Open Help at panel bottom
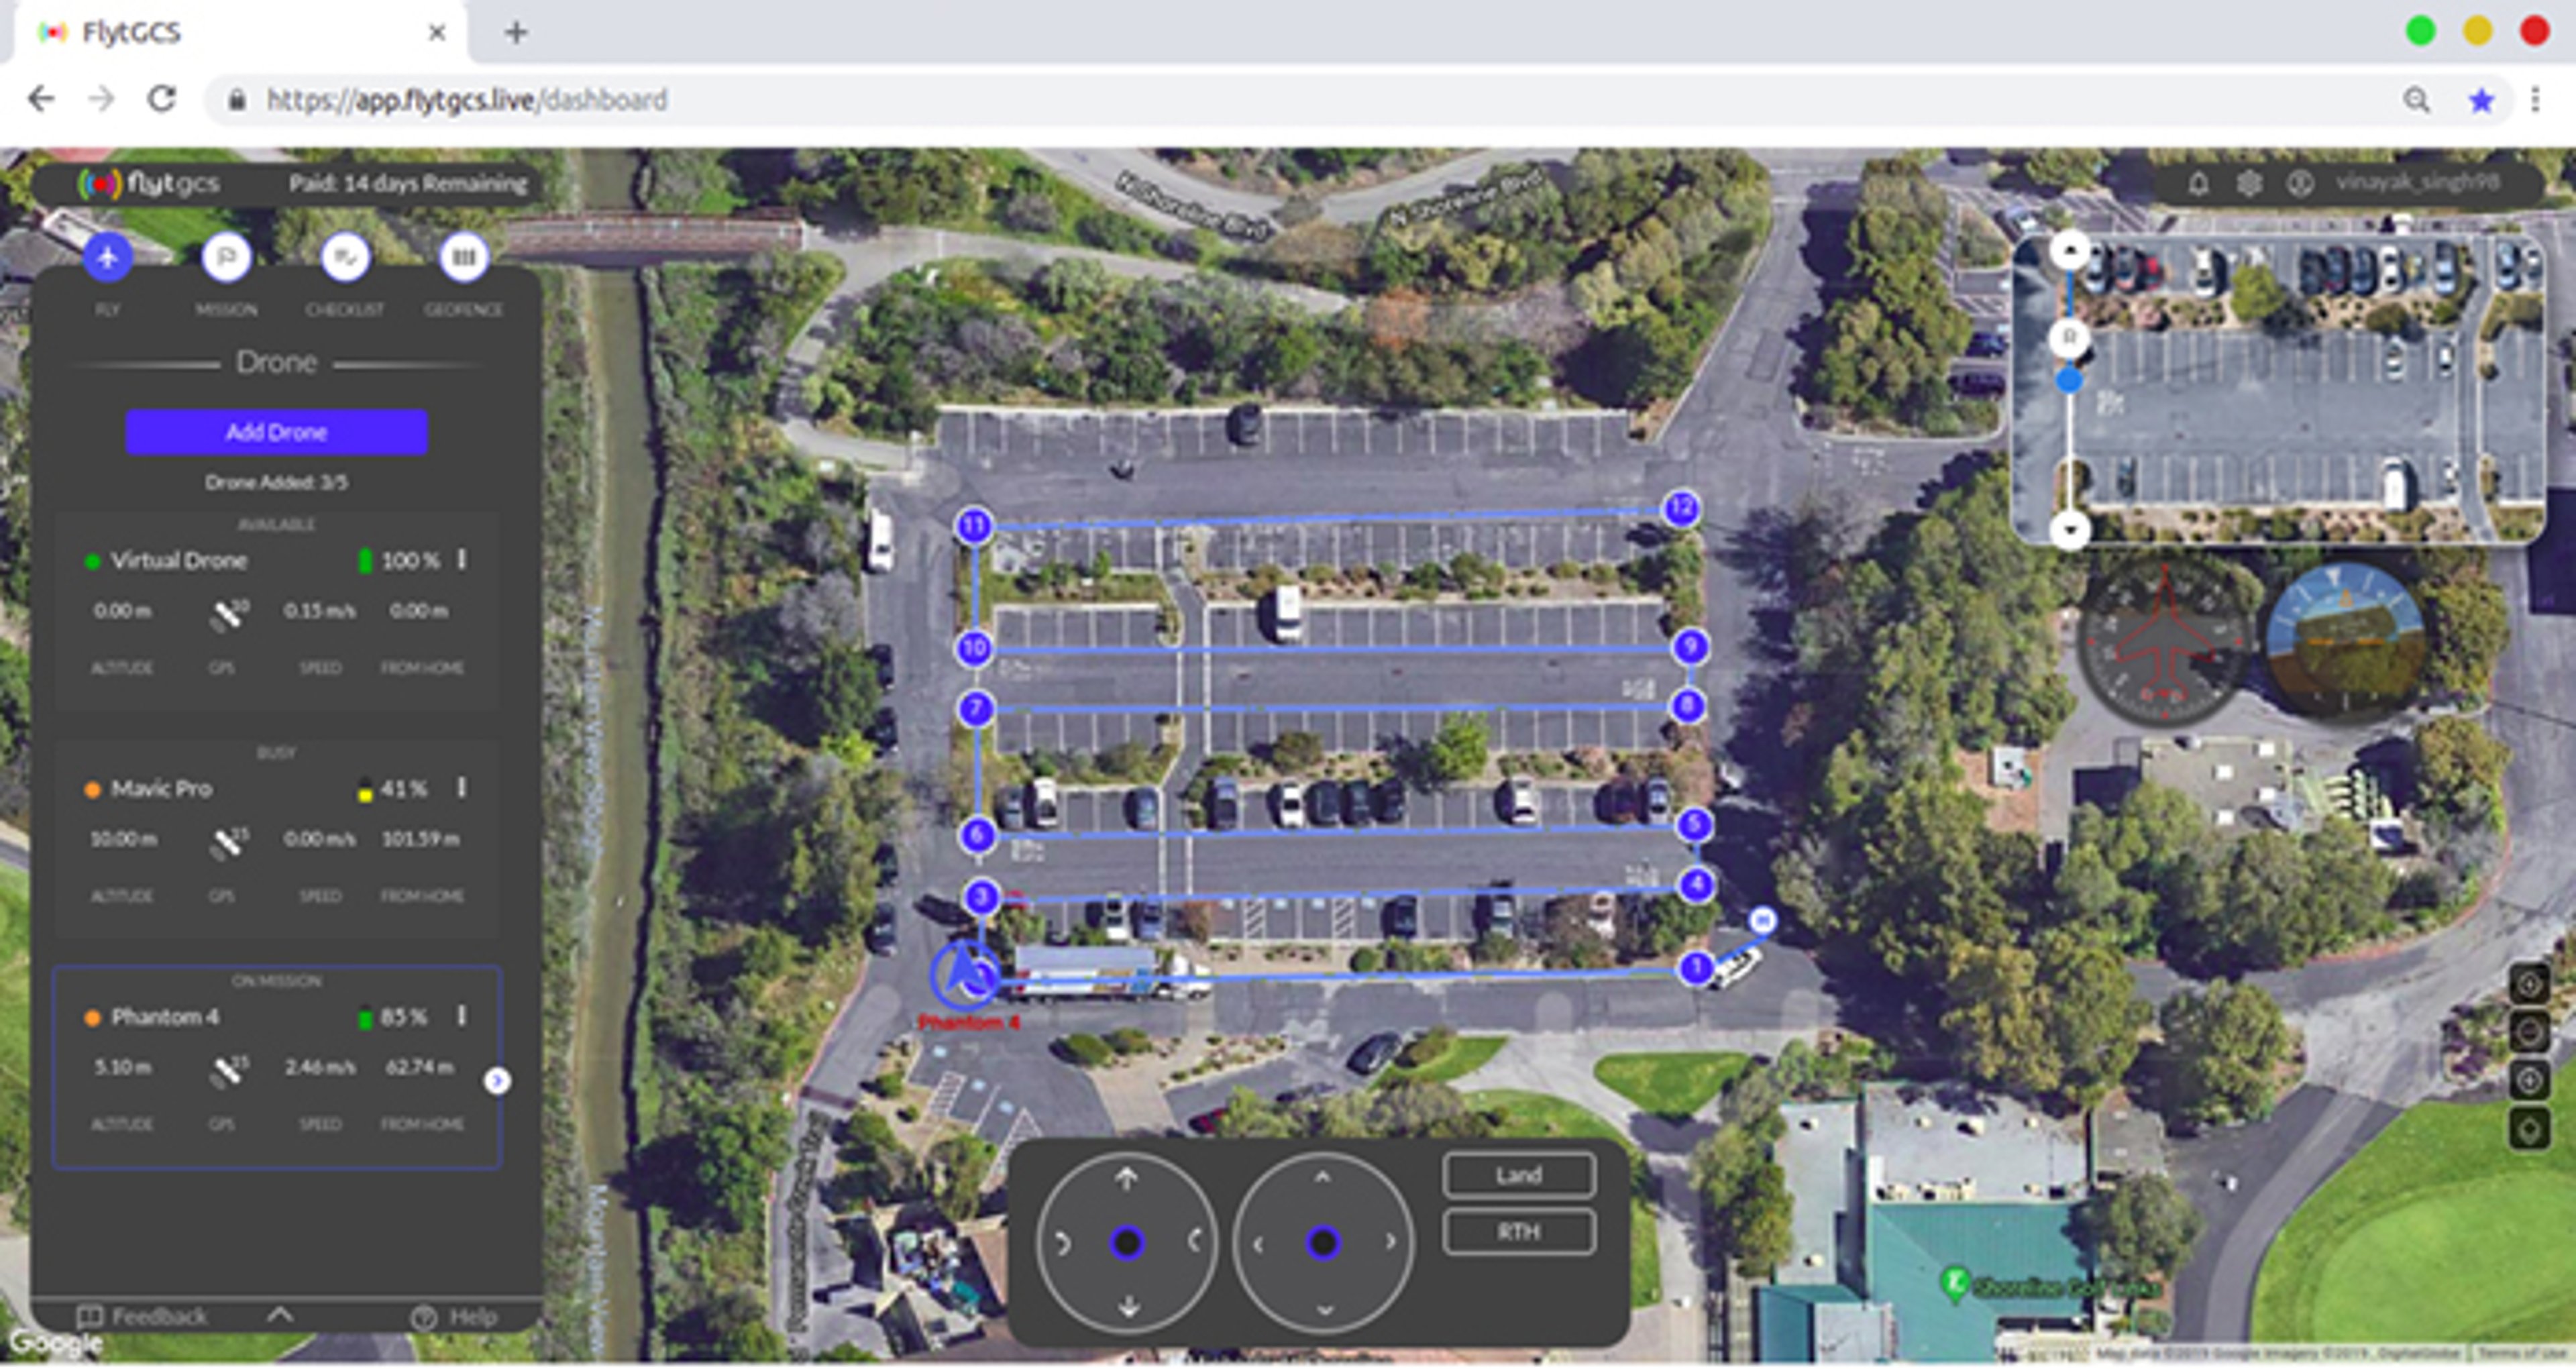Screen dimensions: 2576x1369 pos(455,1317)
